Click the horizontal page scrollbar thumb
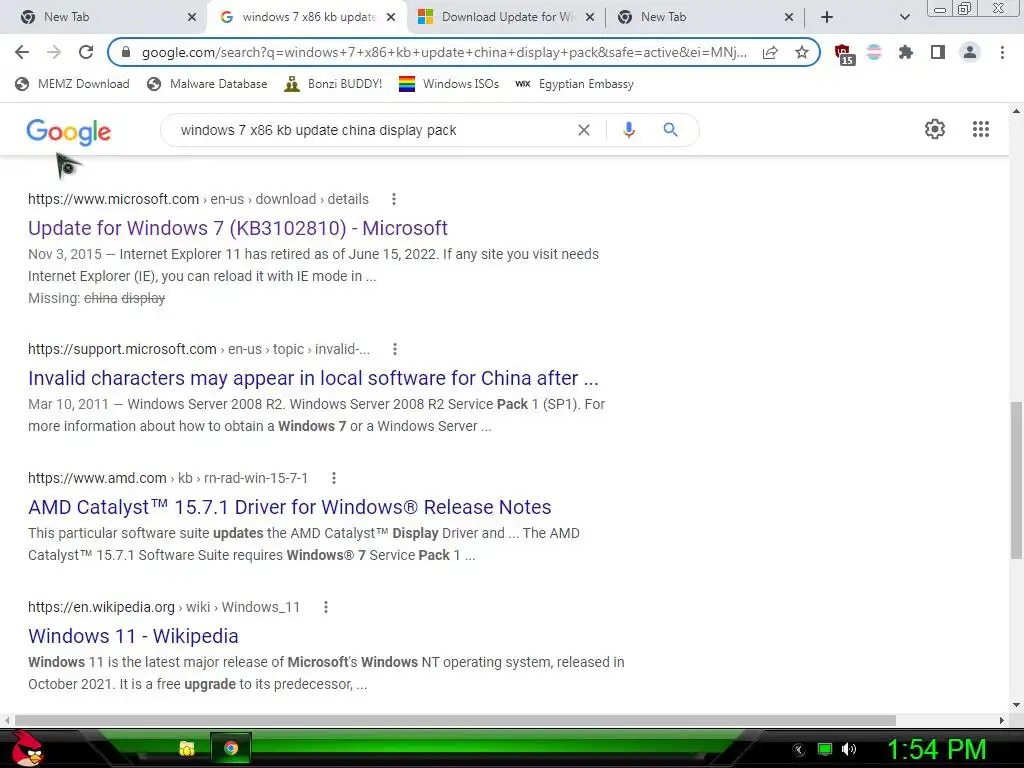1024x768 pixels. pos(455,720)
